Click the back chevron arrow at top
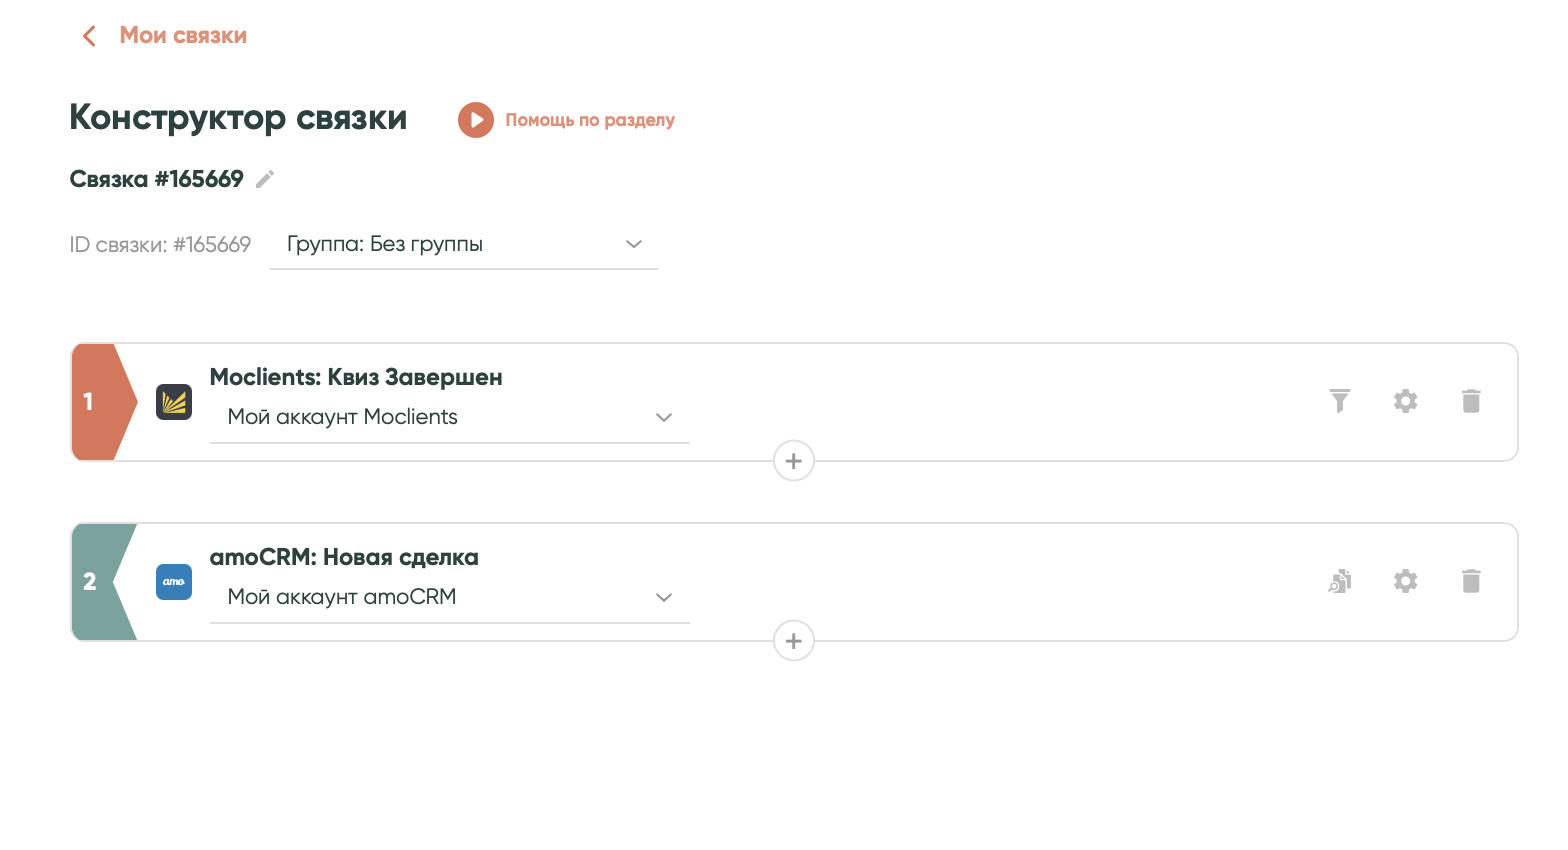The image size is (1568, 850). (89, 36)
